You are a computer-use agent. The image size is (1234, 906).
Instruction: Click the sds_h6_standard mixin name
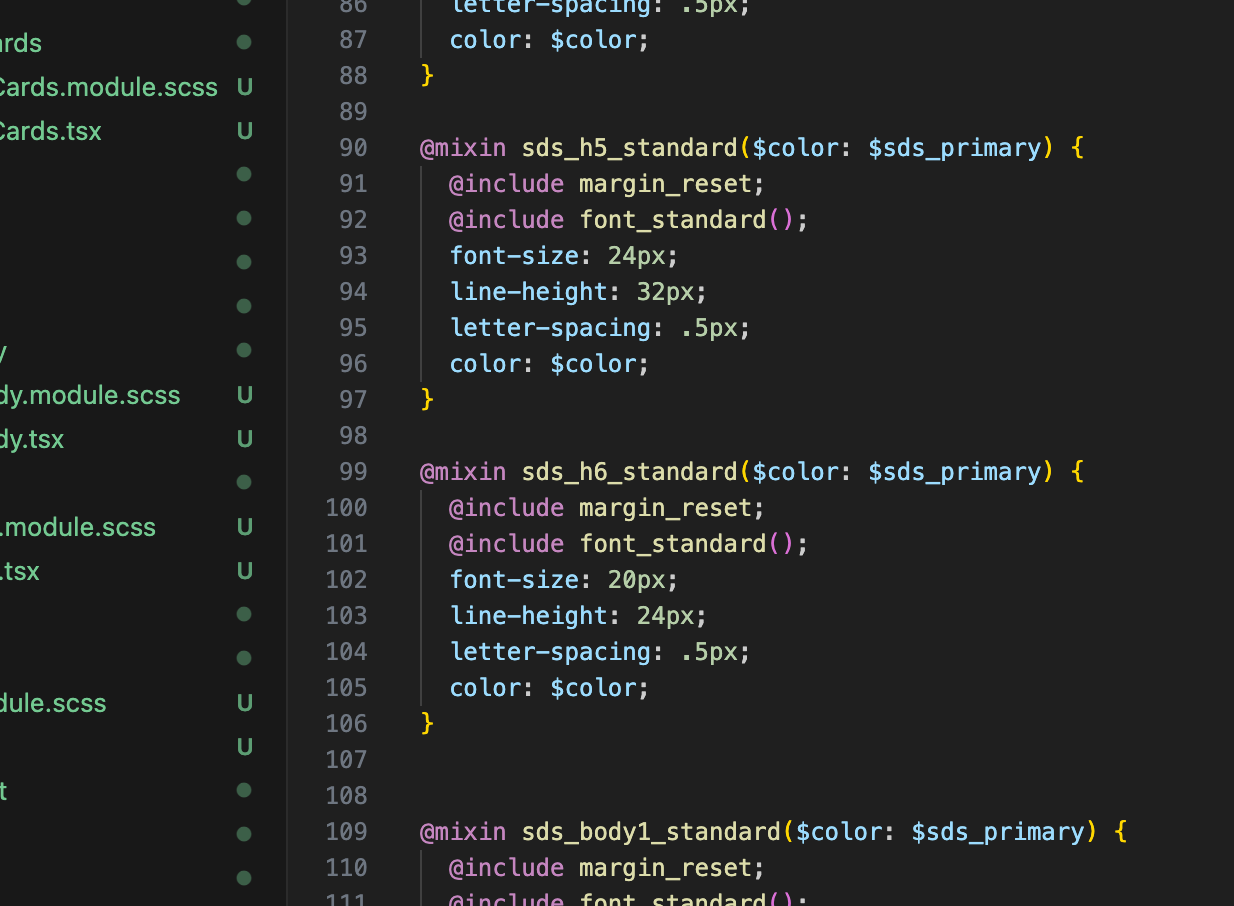pyautogui.click(x=629, y=472)
